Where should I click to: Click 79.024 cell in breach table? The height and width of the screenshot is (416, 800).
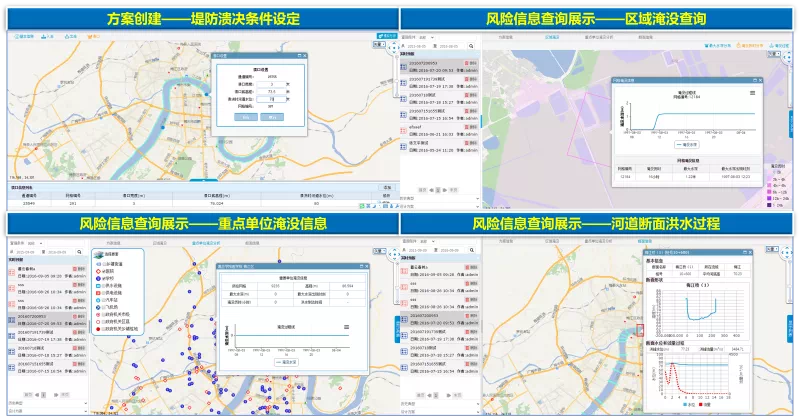click(217, 203)
